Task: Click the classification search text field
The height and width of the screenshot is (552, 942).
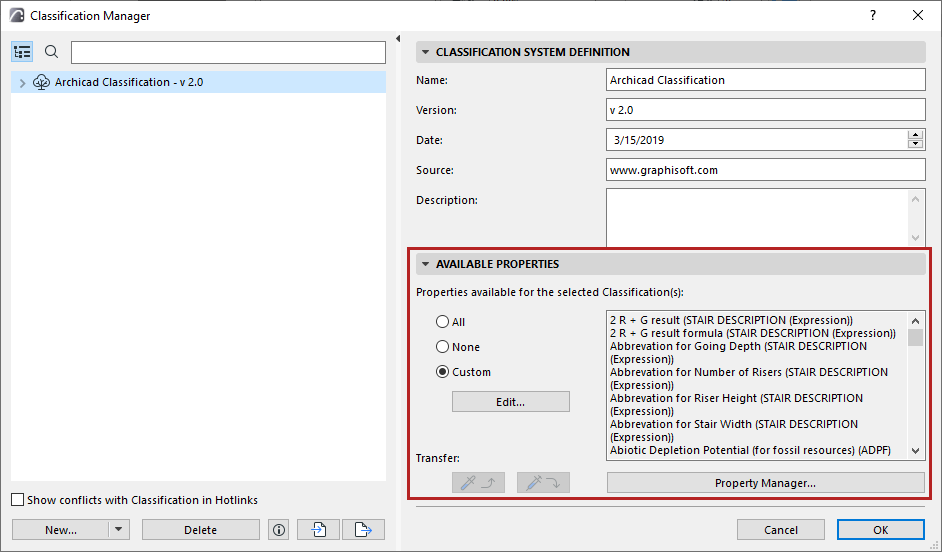Action: click(228, 52)
